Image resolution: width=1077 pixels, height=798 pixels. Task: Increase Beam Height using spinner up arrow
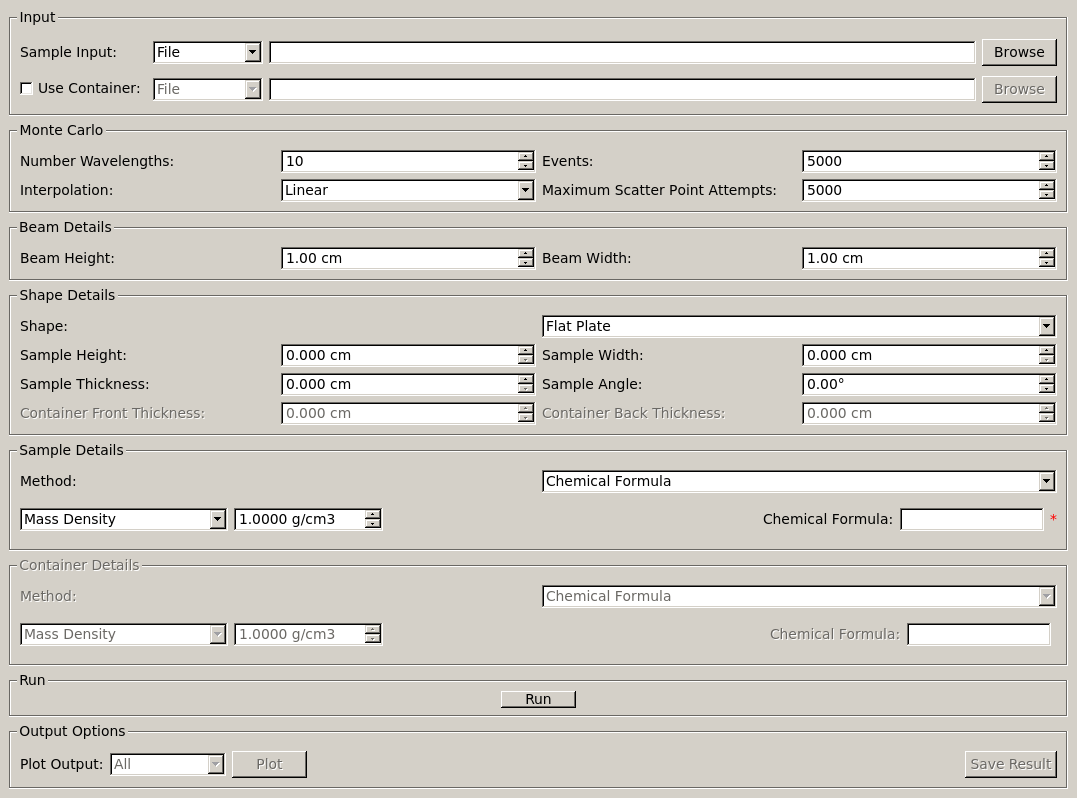click(x=525, y=254)
